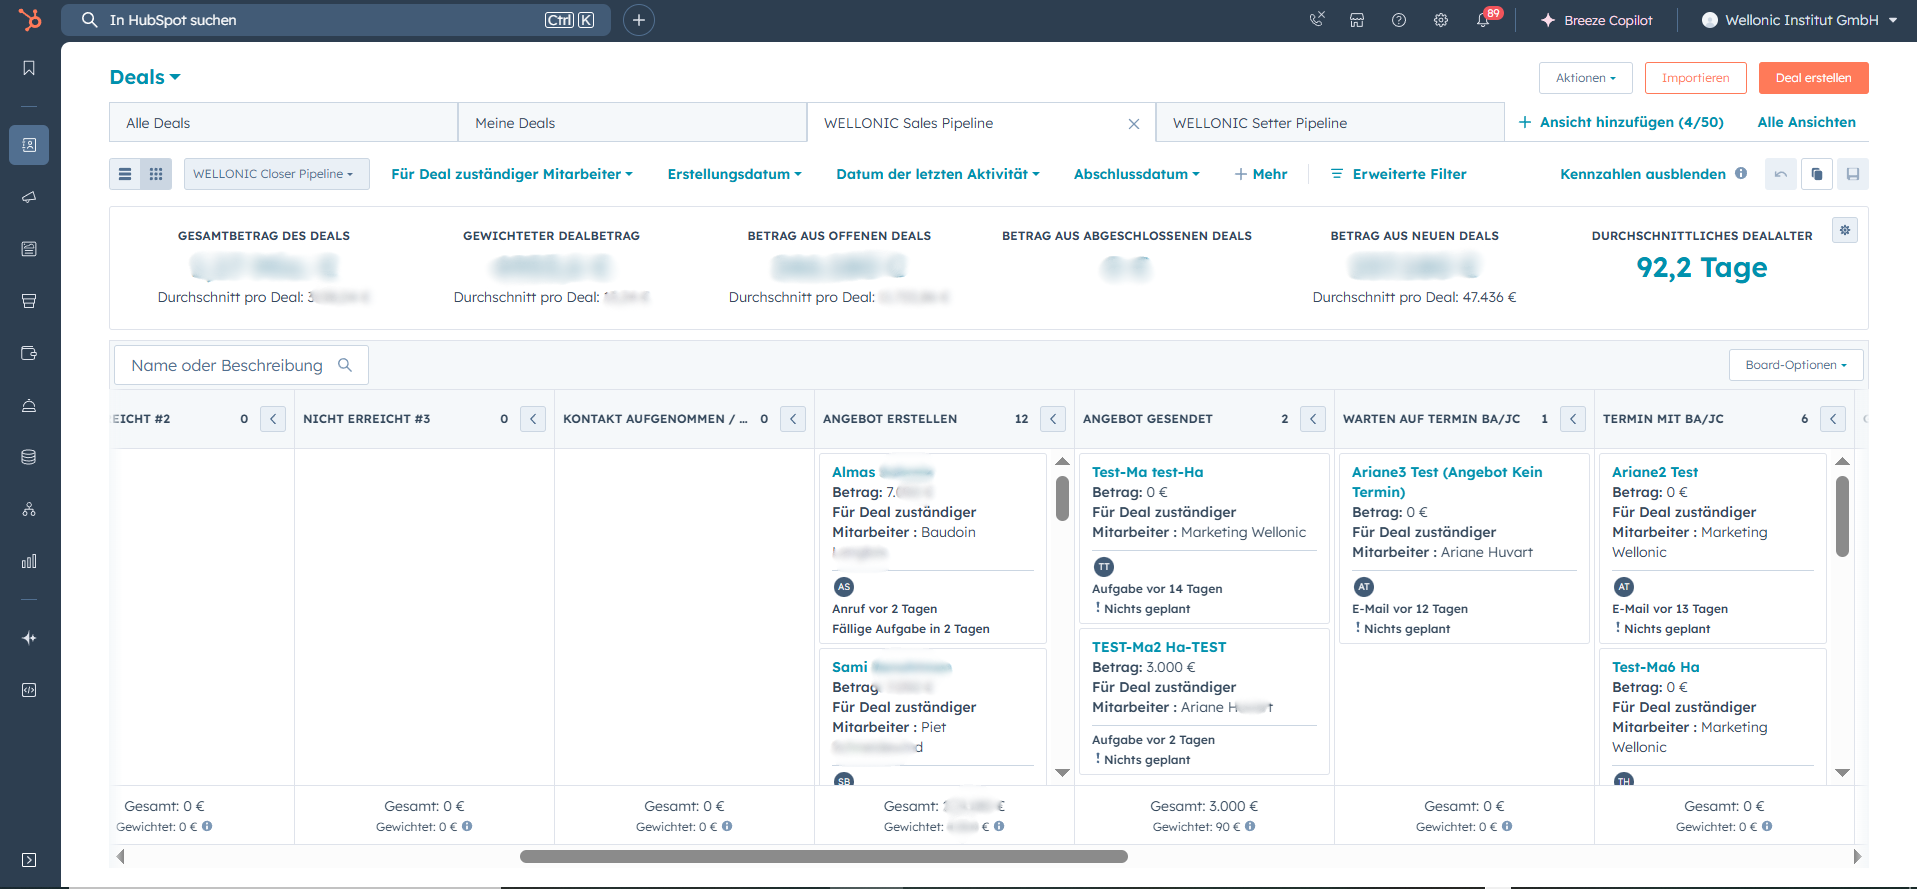Viewport: 1917px width, 889px height.
Task: Switch to list view layout
Action: click(x=125, y=174)
